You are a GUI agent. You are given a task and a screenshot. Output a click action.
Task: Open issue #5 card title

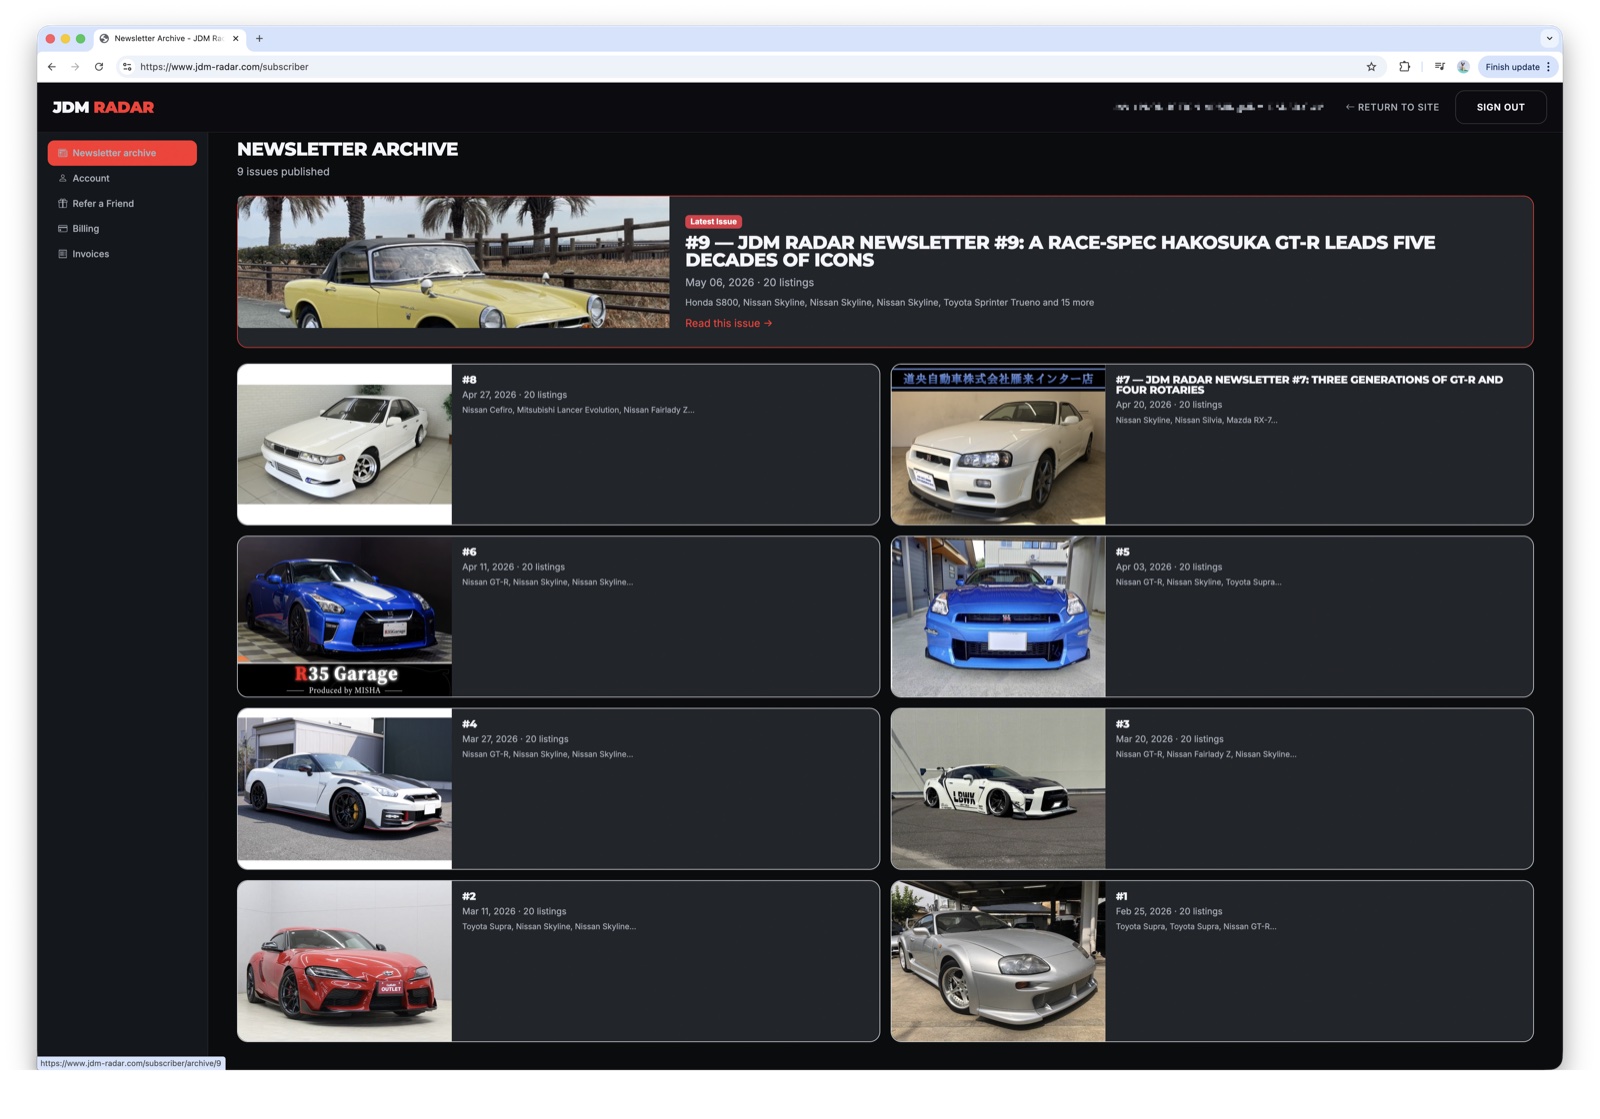pos(1122,552)
